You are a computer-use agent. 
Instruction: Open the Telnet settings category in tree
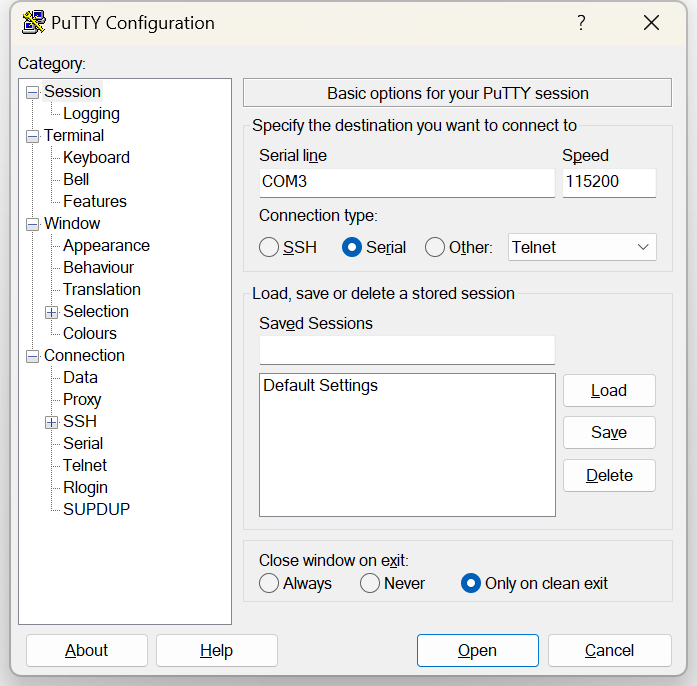pos(85,465)
